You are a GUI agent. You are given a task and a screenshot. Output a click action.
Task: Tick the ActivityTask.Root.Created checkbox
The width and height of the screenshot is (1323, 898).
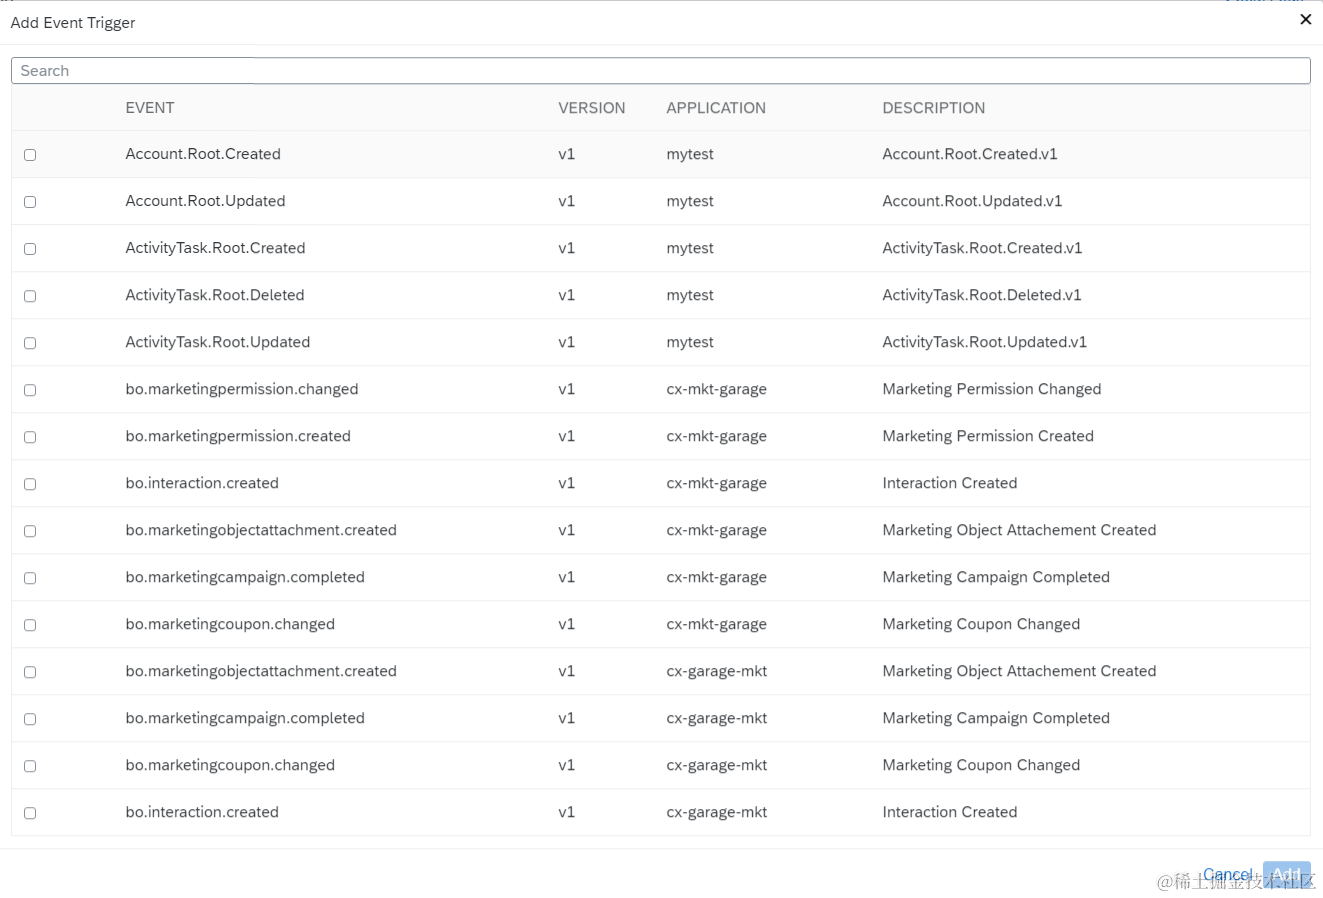(30, 249)
